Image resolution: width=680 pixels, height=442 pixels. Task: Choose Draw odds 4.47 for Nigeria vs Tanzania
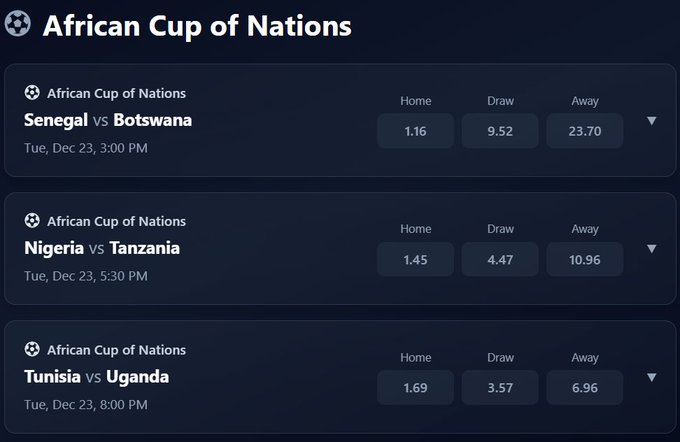[500, 259]
